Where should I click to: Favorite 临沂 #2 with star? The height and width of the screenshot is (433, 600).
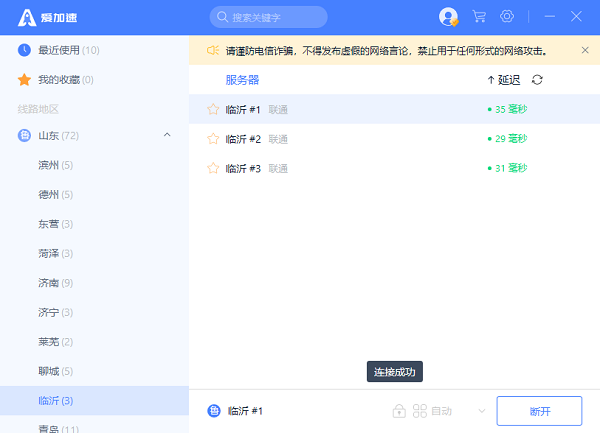pos(213,138)
